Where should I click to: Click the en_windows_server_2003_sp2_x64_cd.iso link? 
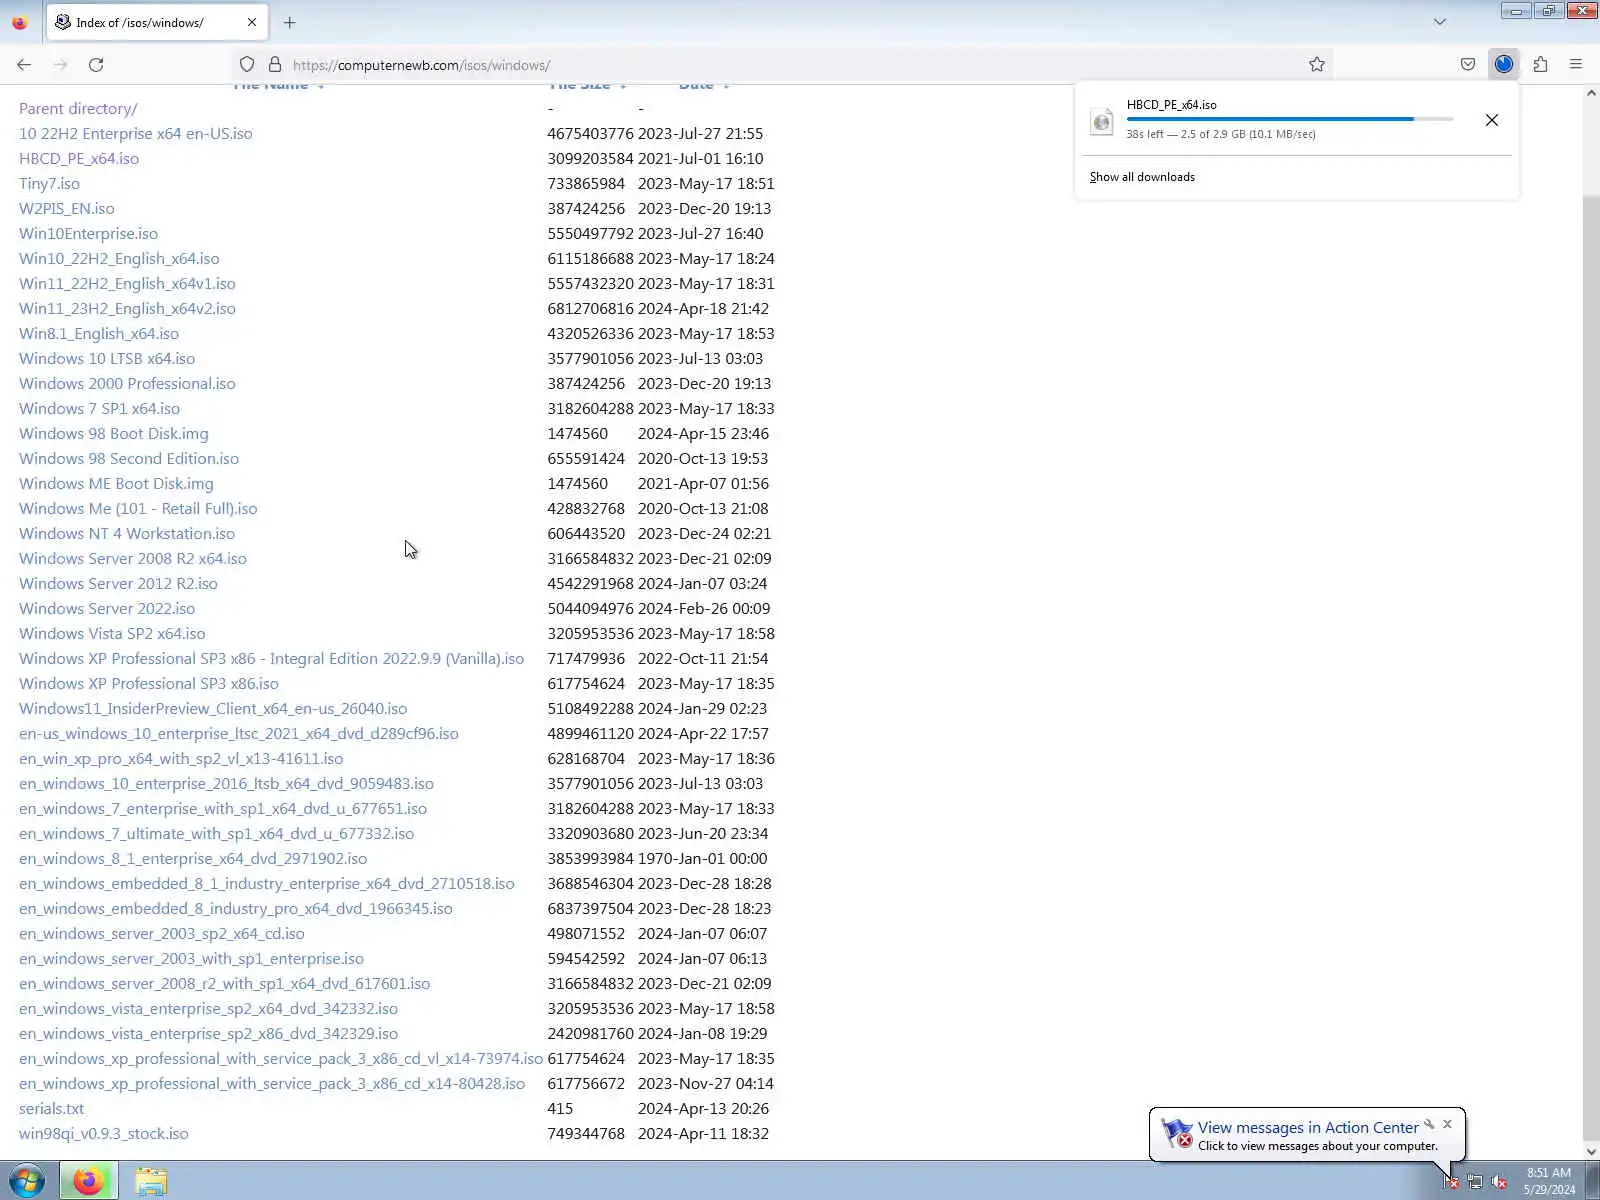[162, 933]
